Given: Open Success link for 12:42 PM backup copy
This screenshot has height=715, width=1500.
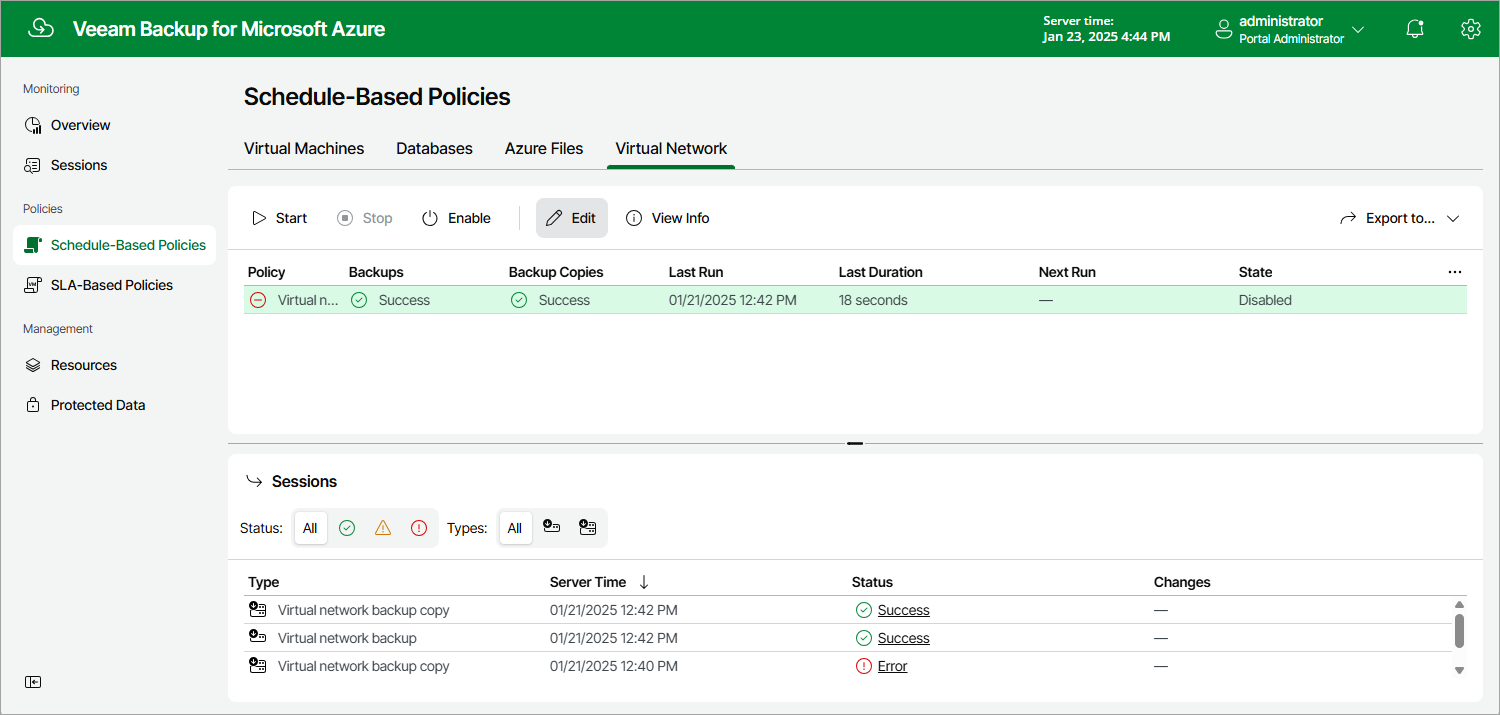Looking at the screenshot, I should tap(904, 610).
